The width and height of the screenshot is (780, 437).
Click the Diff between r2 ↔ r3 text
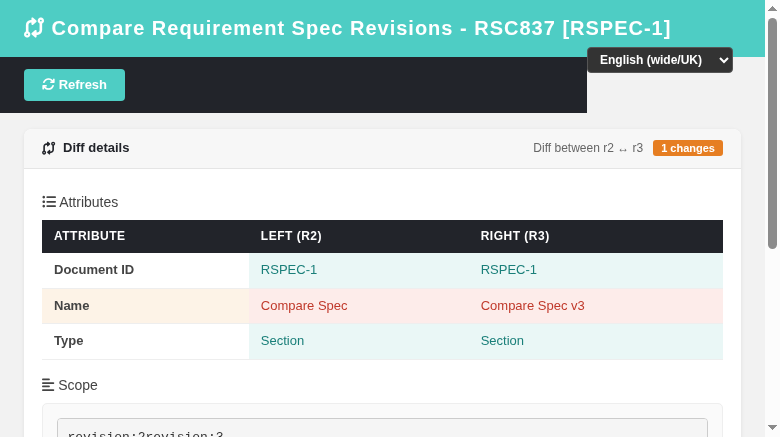[x=588, y=148]
